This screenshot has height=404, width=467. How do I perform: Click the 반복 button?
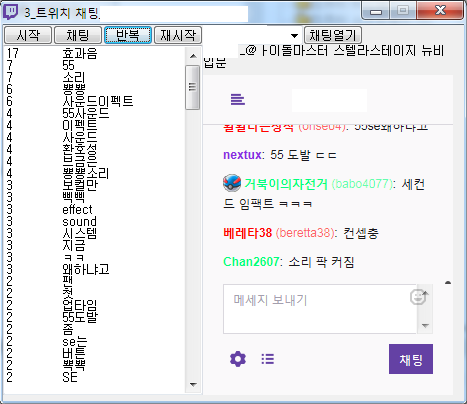click(x=128, y=35)
